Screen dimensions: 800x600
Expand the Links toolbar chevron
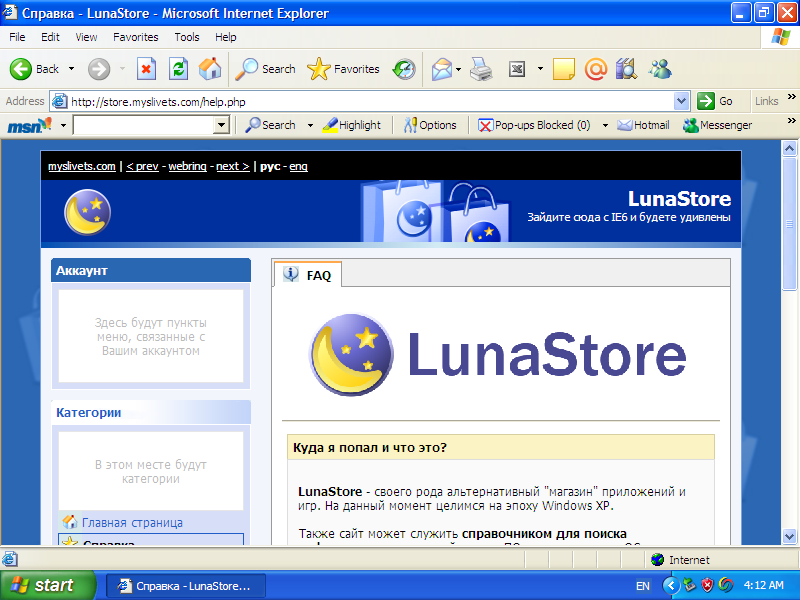coord(791,97)
